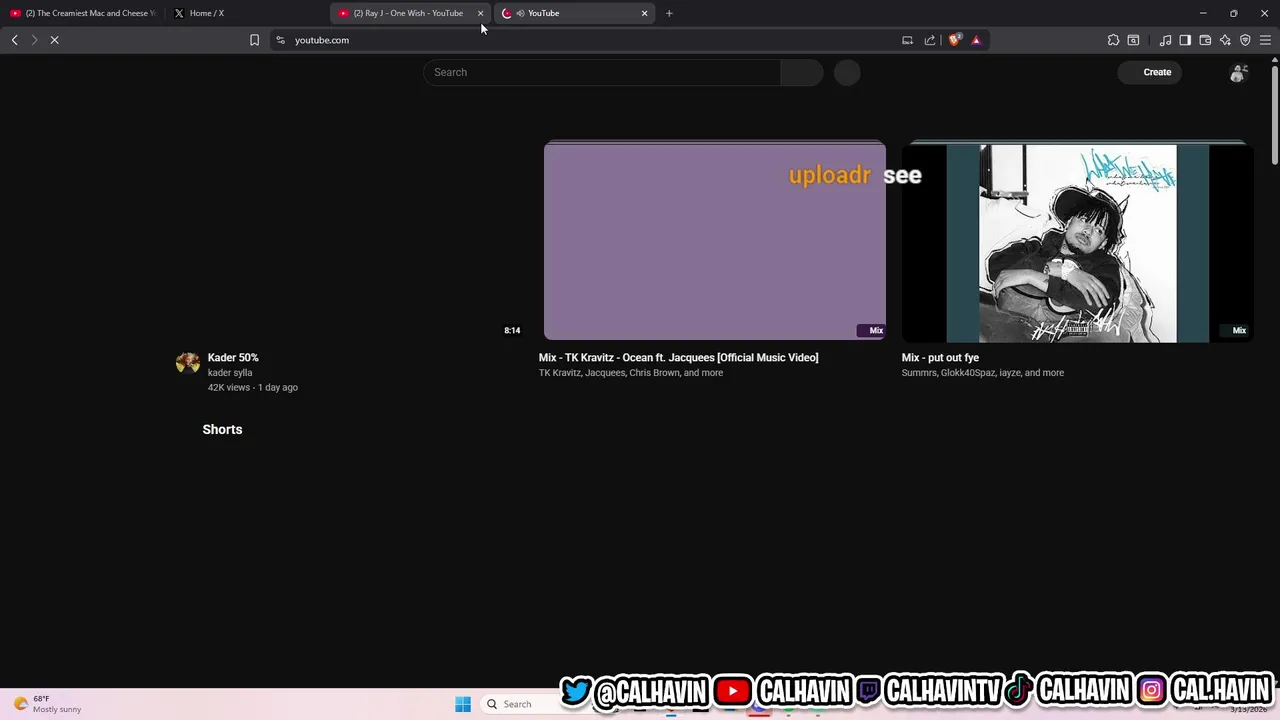The image size is (1280, 720).
Task: Close the YouTube tab
Action: (x=644, y=13)
